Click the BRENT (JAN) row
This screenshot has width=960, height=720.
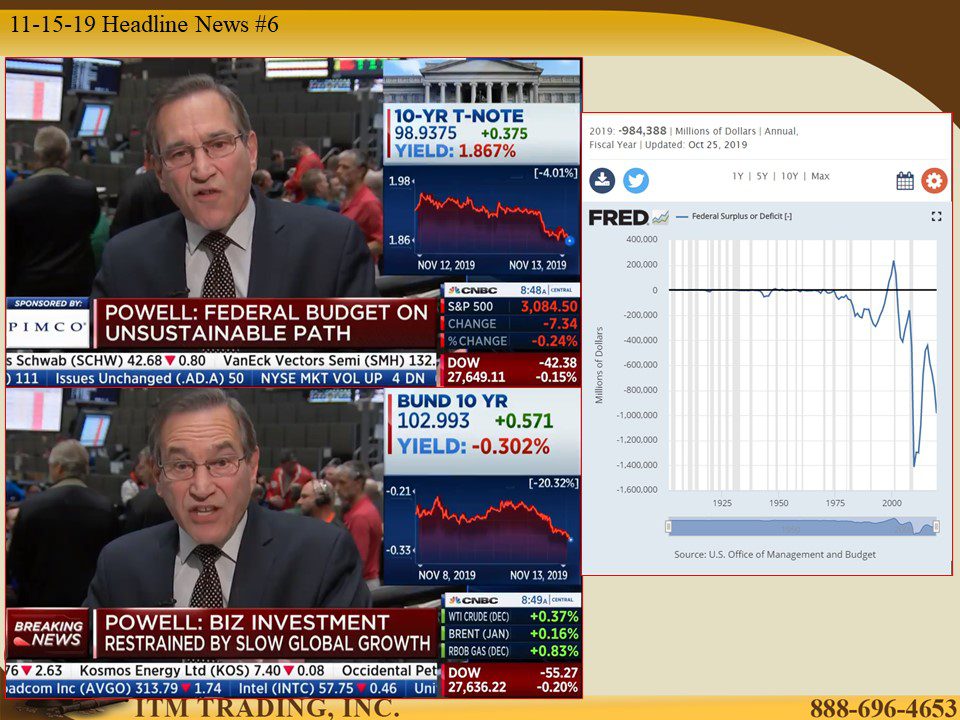(x=512, y=634)
